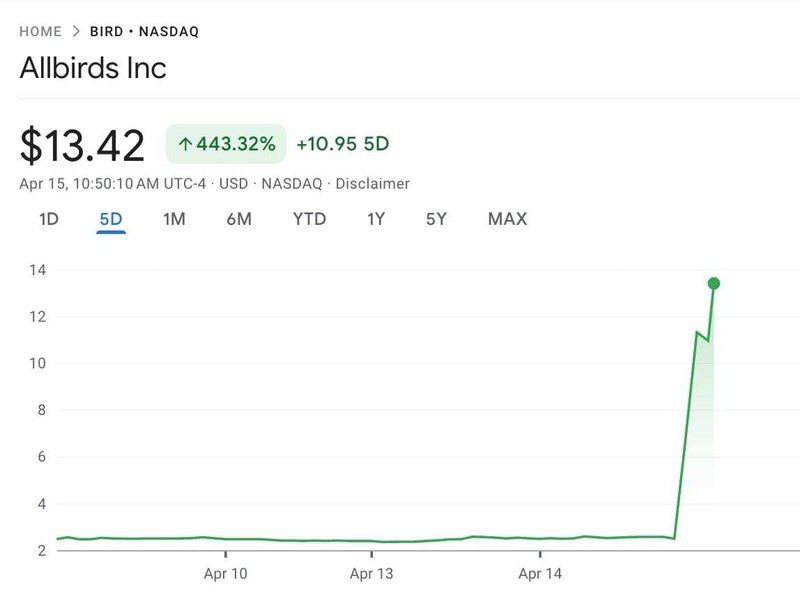
Task: Click the HOME breadcrumb link
Action: [x=41, y=32]
